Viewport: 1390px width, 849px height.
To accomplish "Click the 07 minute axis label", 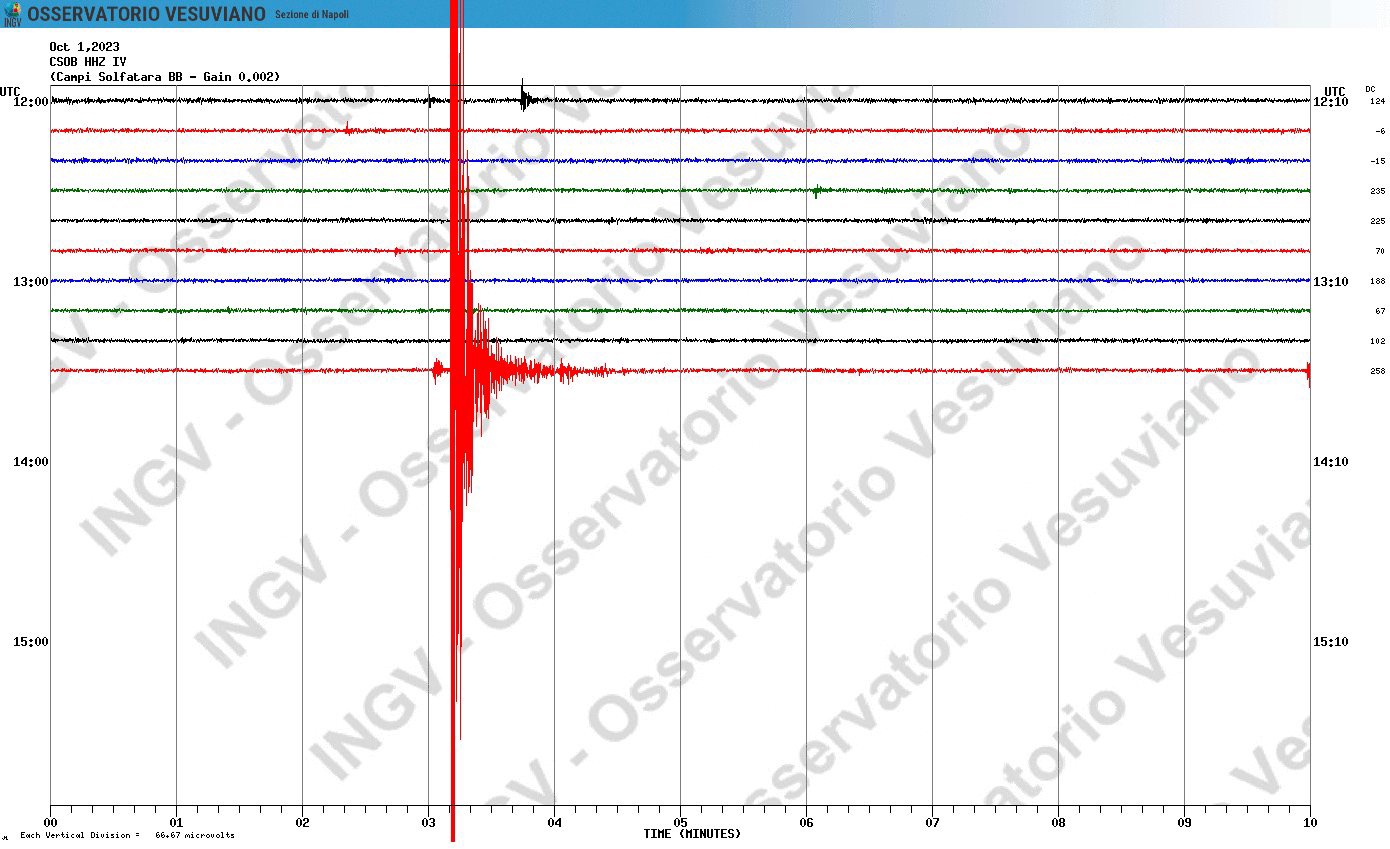I will tap(933, 823).
